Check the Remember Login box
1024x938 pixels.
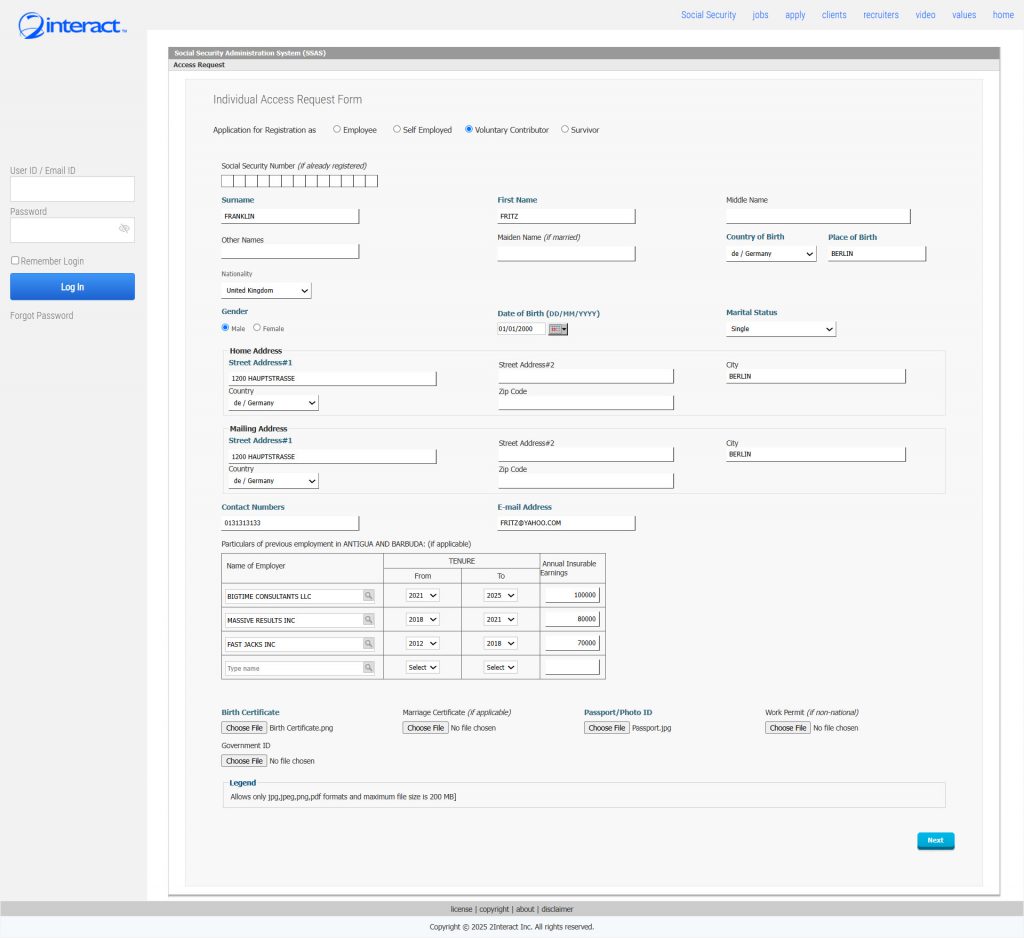click(15, 260)
